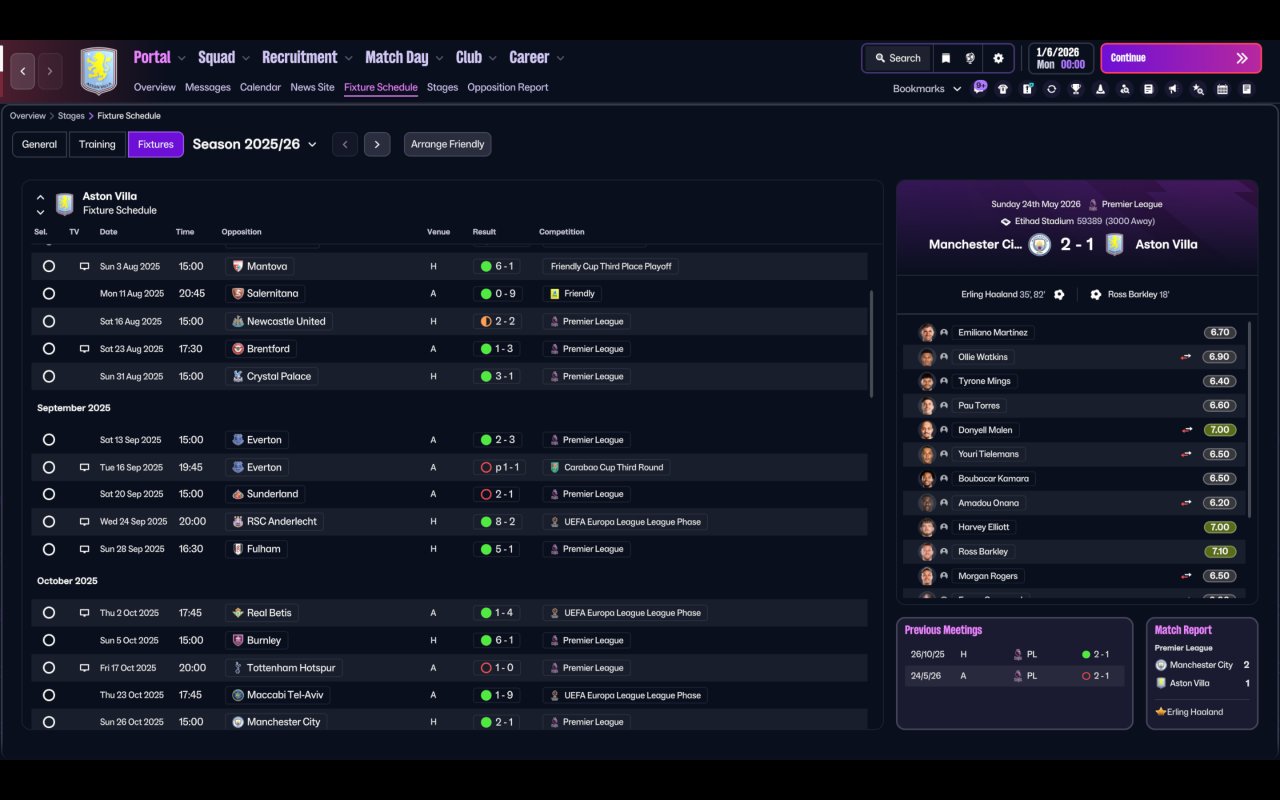Screen dimensions: 1280x800
Task: Click the star search icon in bookmarks bar
Action: coord(1198,89)
